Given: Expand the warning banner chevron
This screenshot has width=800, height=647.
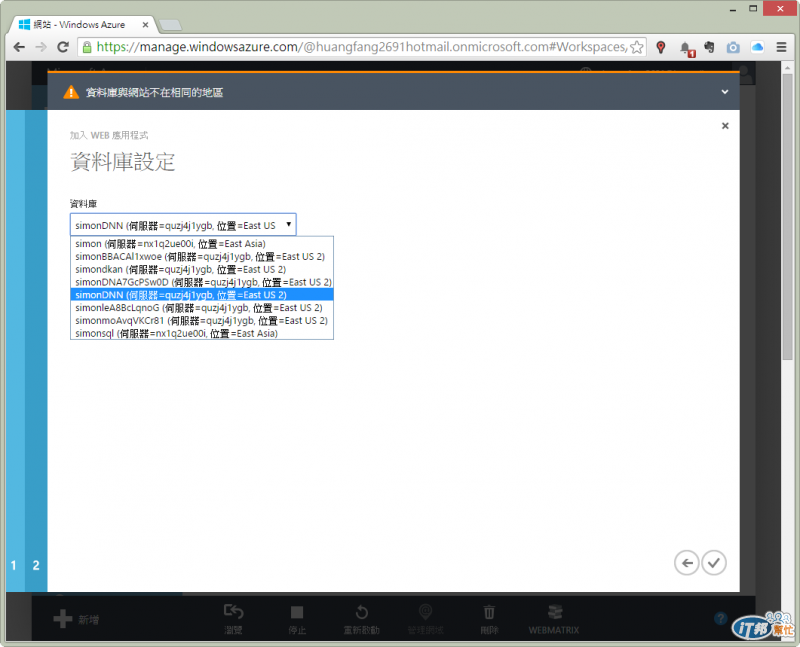Looking at the screenshot, I should (x=724, y=92).
